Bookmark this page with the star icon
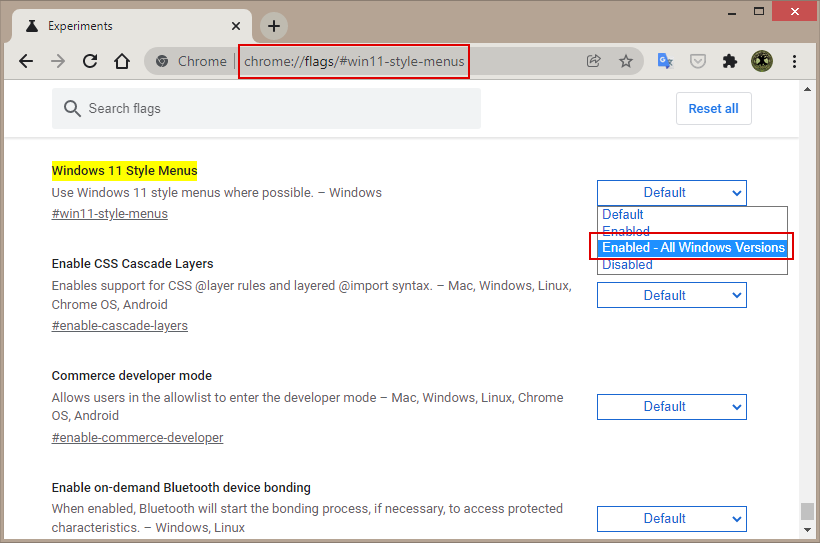The height and width of the screenshot is (543, 820). pos(625,61)
